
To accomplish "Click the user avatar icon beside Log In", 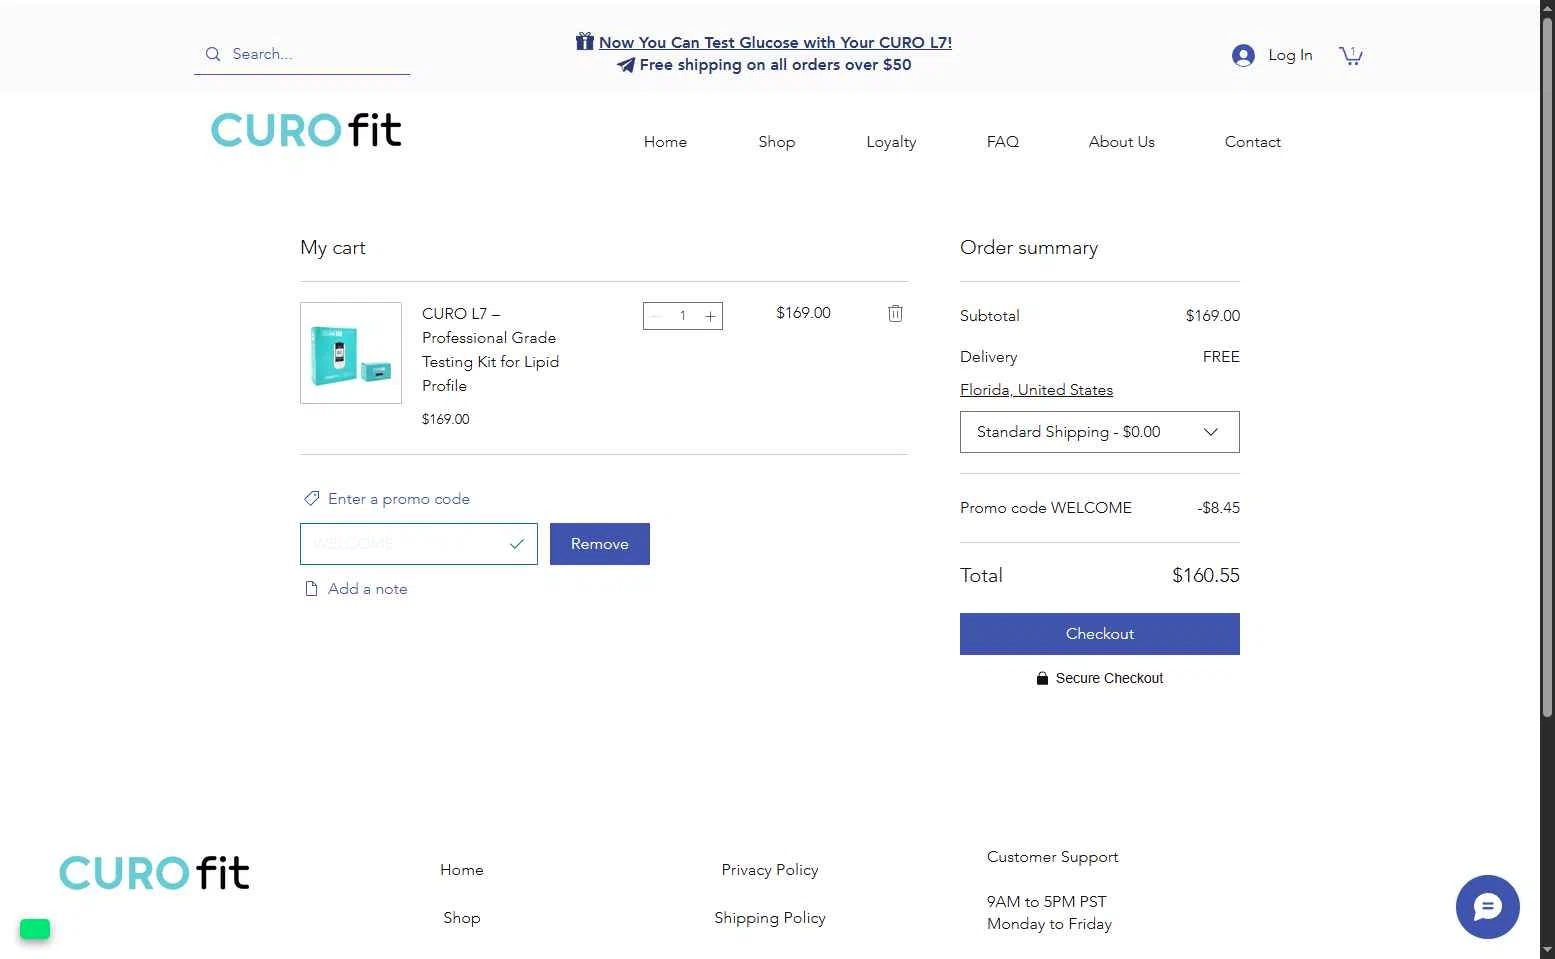I will click(1243, 55).
